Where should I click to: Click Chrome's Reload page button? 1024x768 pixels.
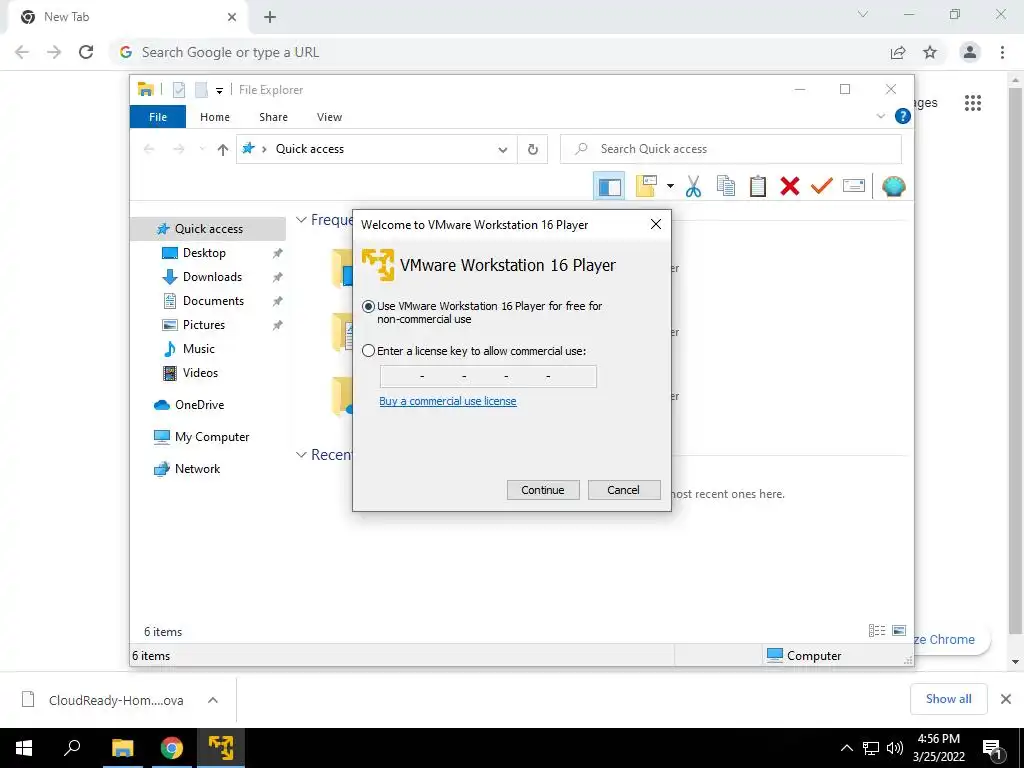click(x=86, y=52)
